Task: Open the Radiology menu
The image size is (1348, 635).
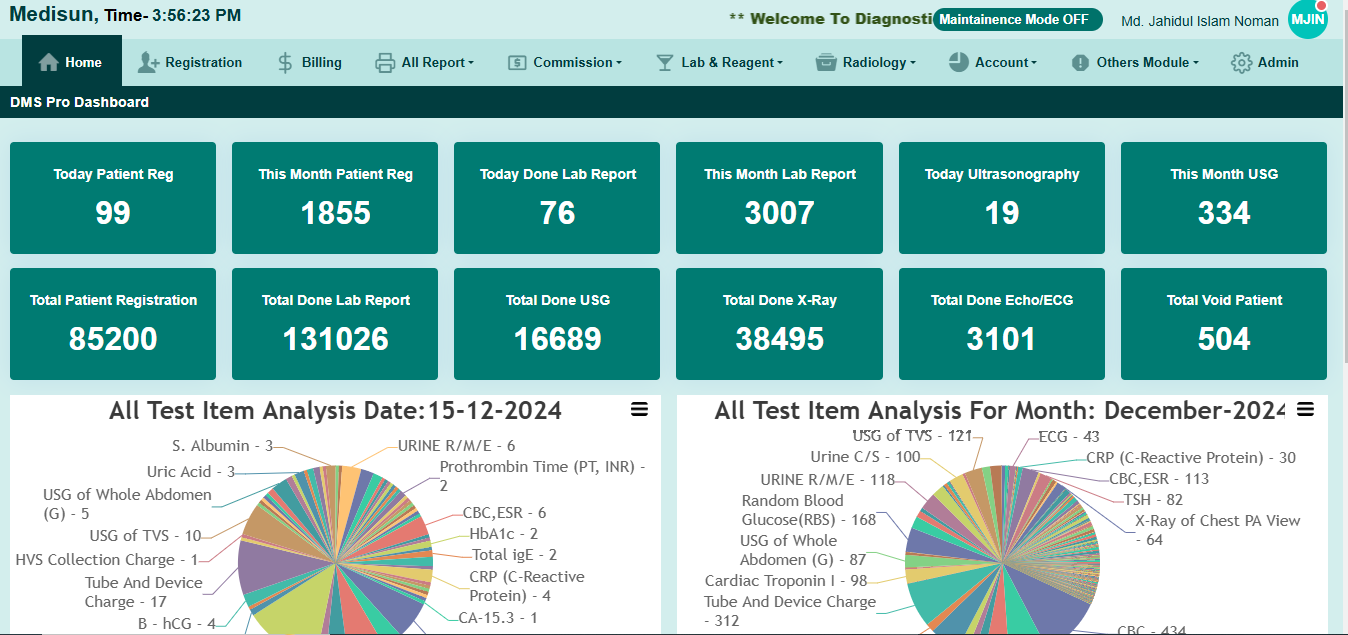Action: [x=878, y=62]
